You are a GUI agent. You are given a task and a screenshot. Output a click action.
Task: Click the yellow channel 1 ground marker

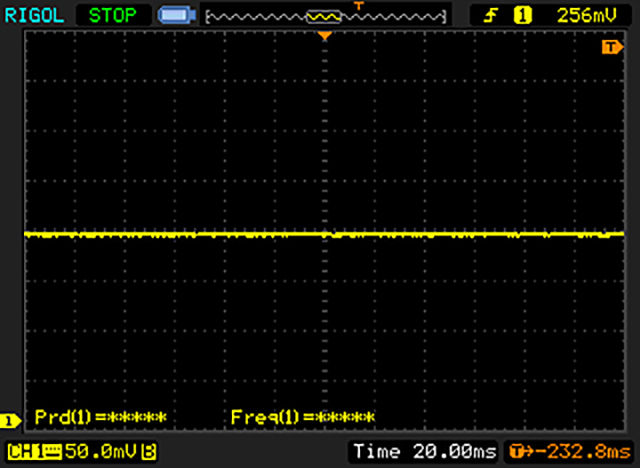(10, 421)
